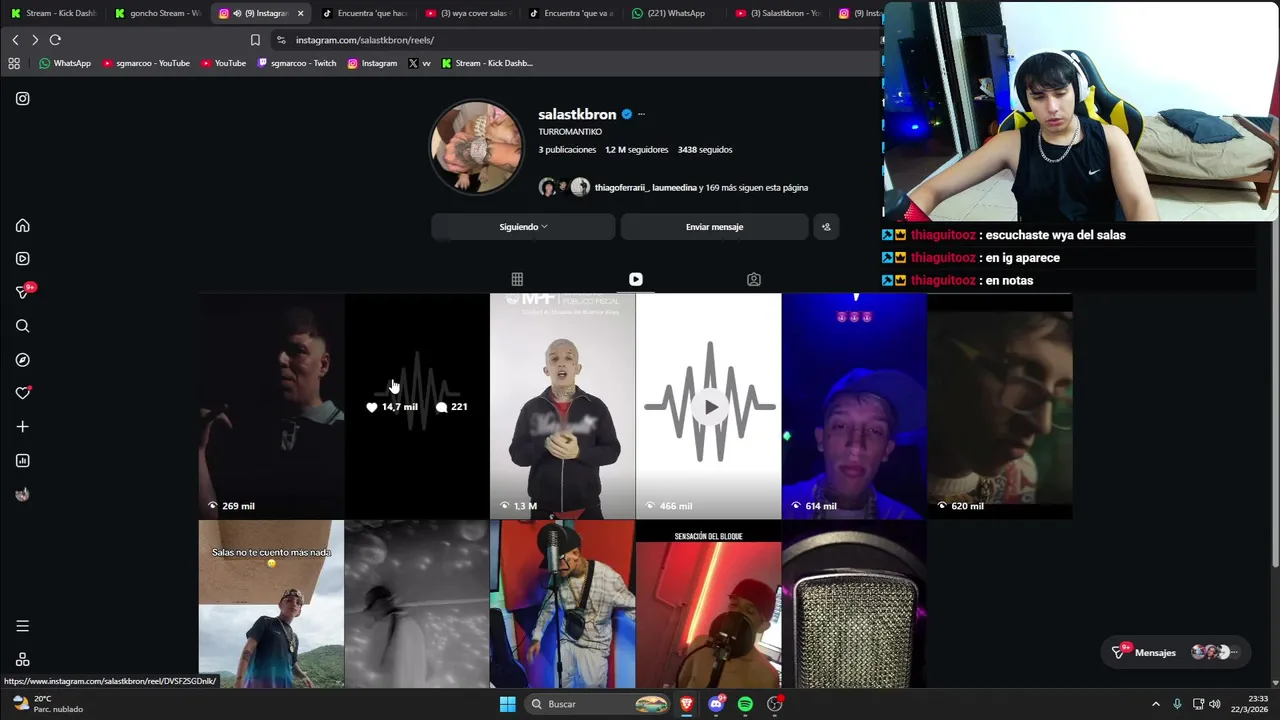1280x720 pixels.
Task: Open the More hamburger menu in sidebar
Action: click(22, 626)
